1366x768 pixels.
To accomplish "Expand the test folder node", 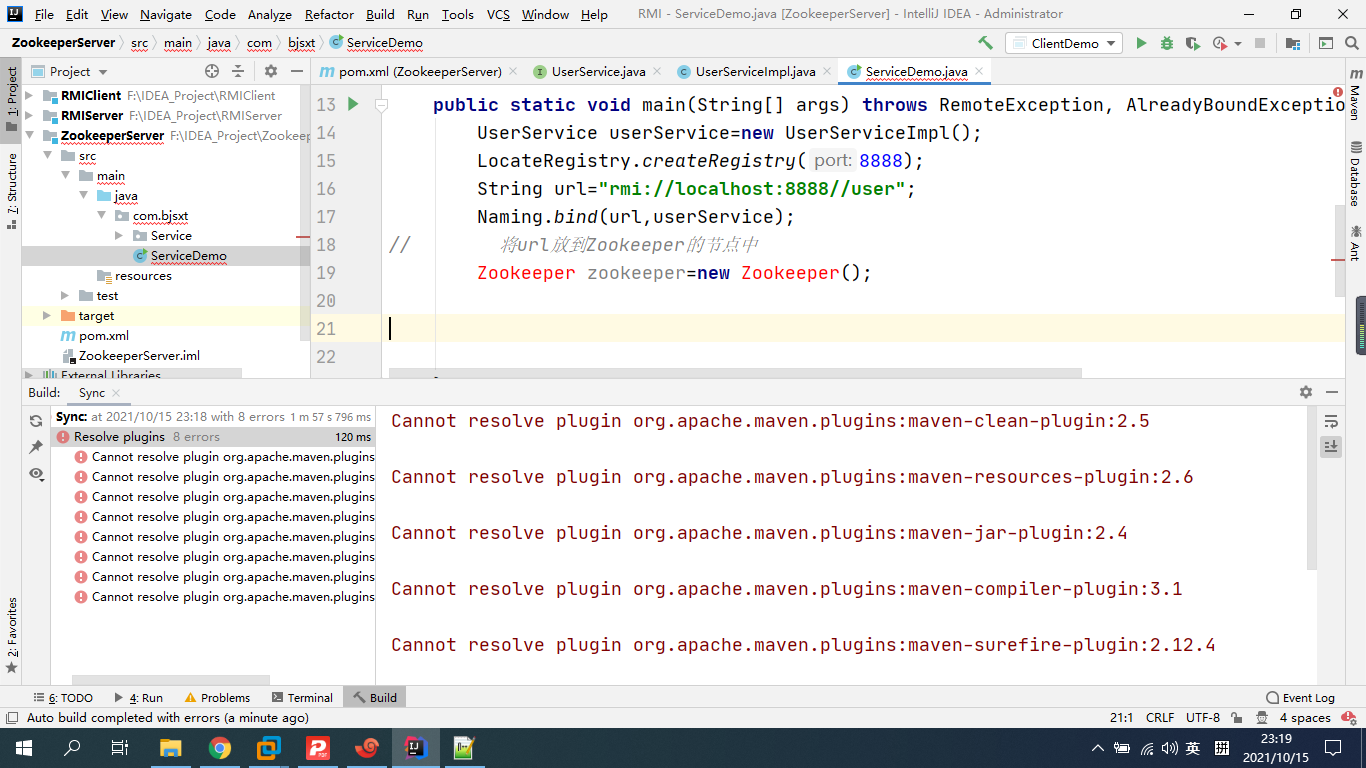I will coord(64,296).
